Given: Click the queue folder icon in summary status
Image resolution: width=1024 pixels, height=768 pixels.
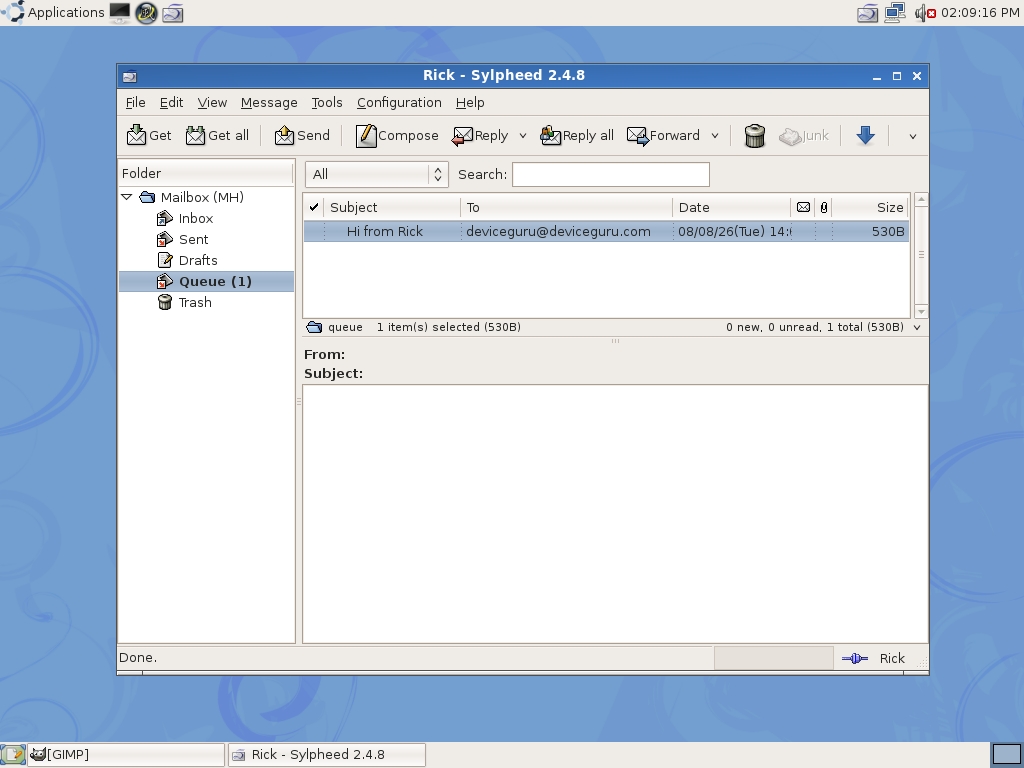Looking at the screenshot, I should 314,327.
